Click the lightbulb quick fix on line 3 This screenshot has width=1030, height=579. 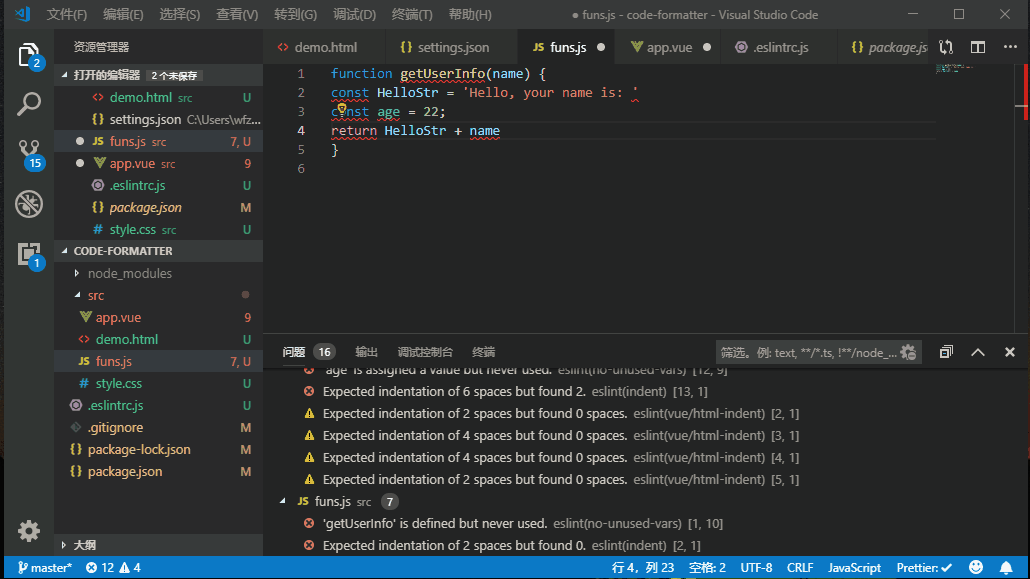tap(342, 108)
